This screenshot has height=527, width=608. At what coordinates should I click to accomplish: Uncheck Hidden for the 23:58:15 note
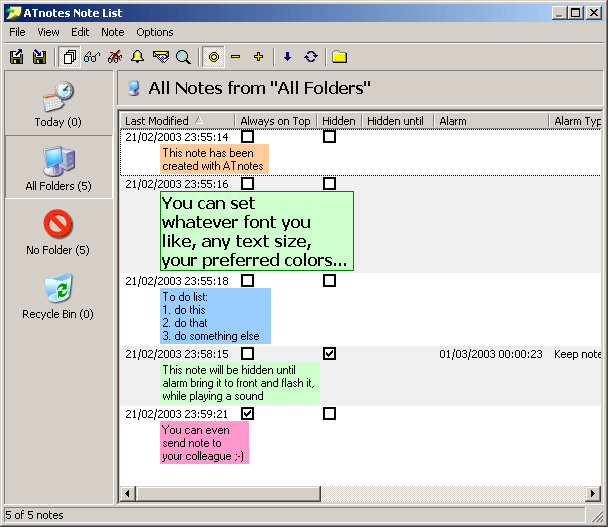tap(329, 353)
